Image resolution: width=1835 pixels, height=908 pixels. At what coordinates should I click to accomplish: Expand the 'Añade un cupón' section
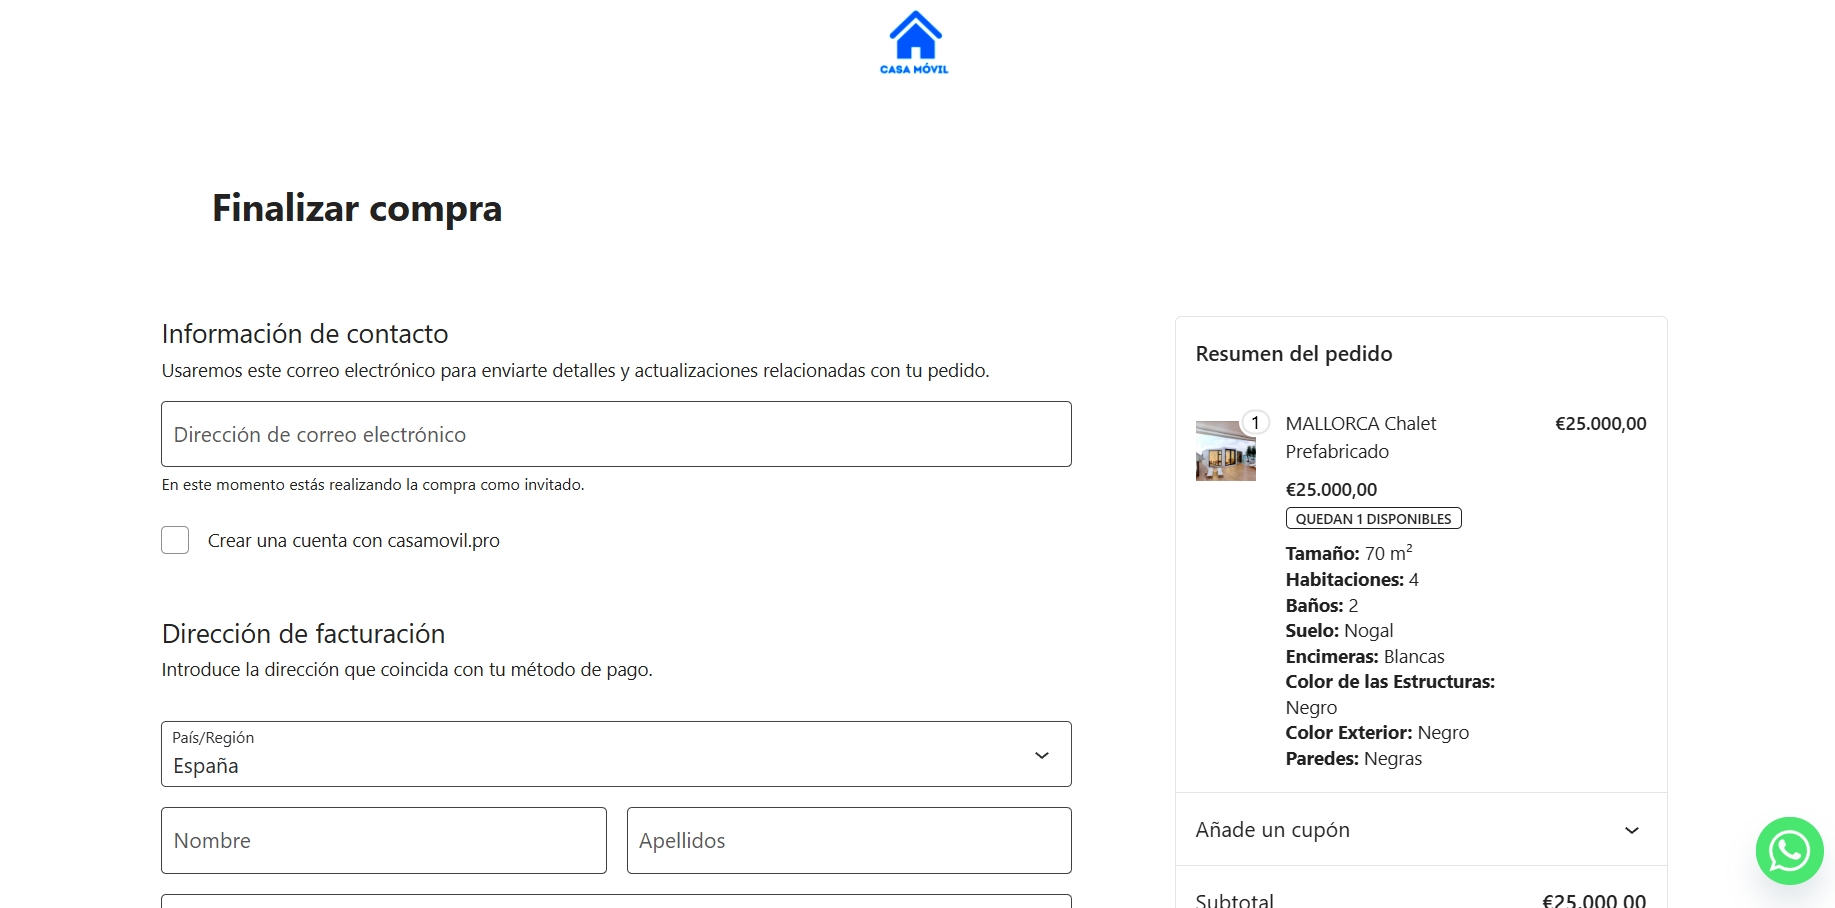pyautogui.click(x=1272, y=830)
